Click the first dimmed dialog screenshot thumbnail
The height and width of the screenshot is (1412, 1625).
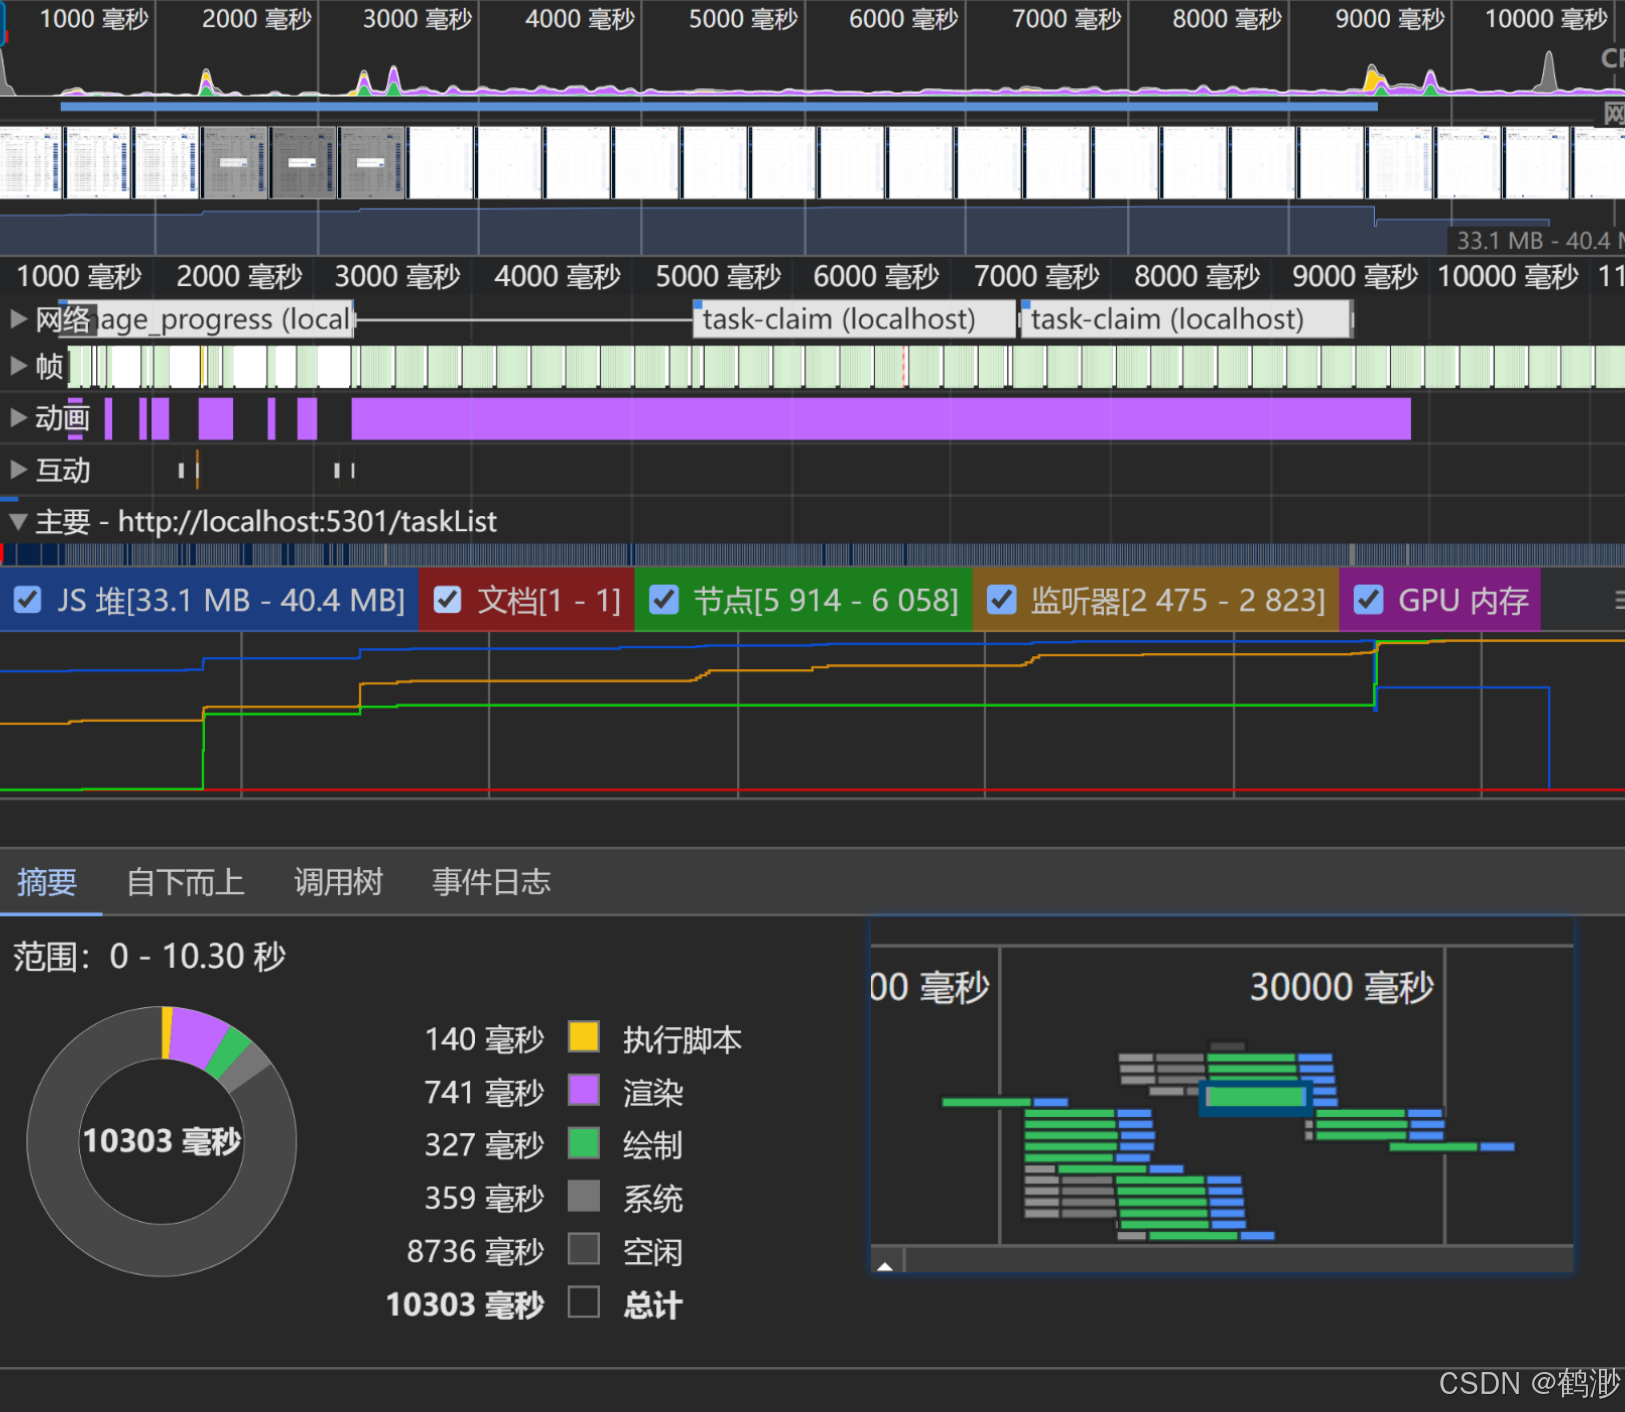(x=235, y=162)
